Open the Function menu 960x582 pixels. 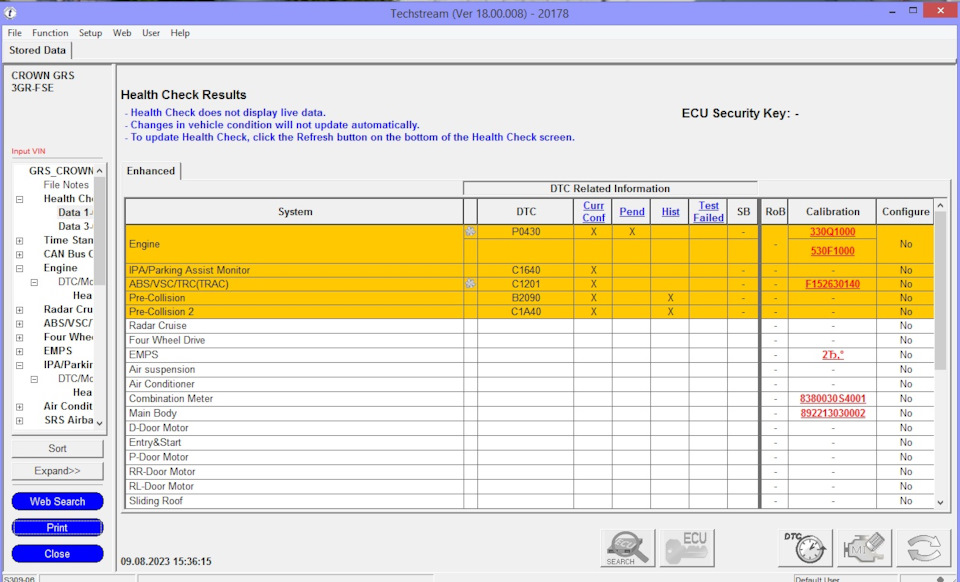click(50, 33)
